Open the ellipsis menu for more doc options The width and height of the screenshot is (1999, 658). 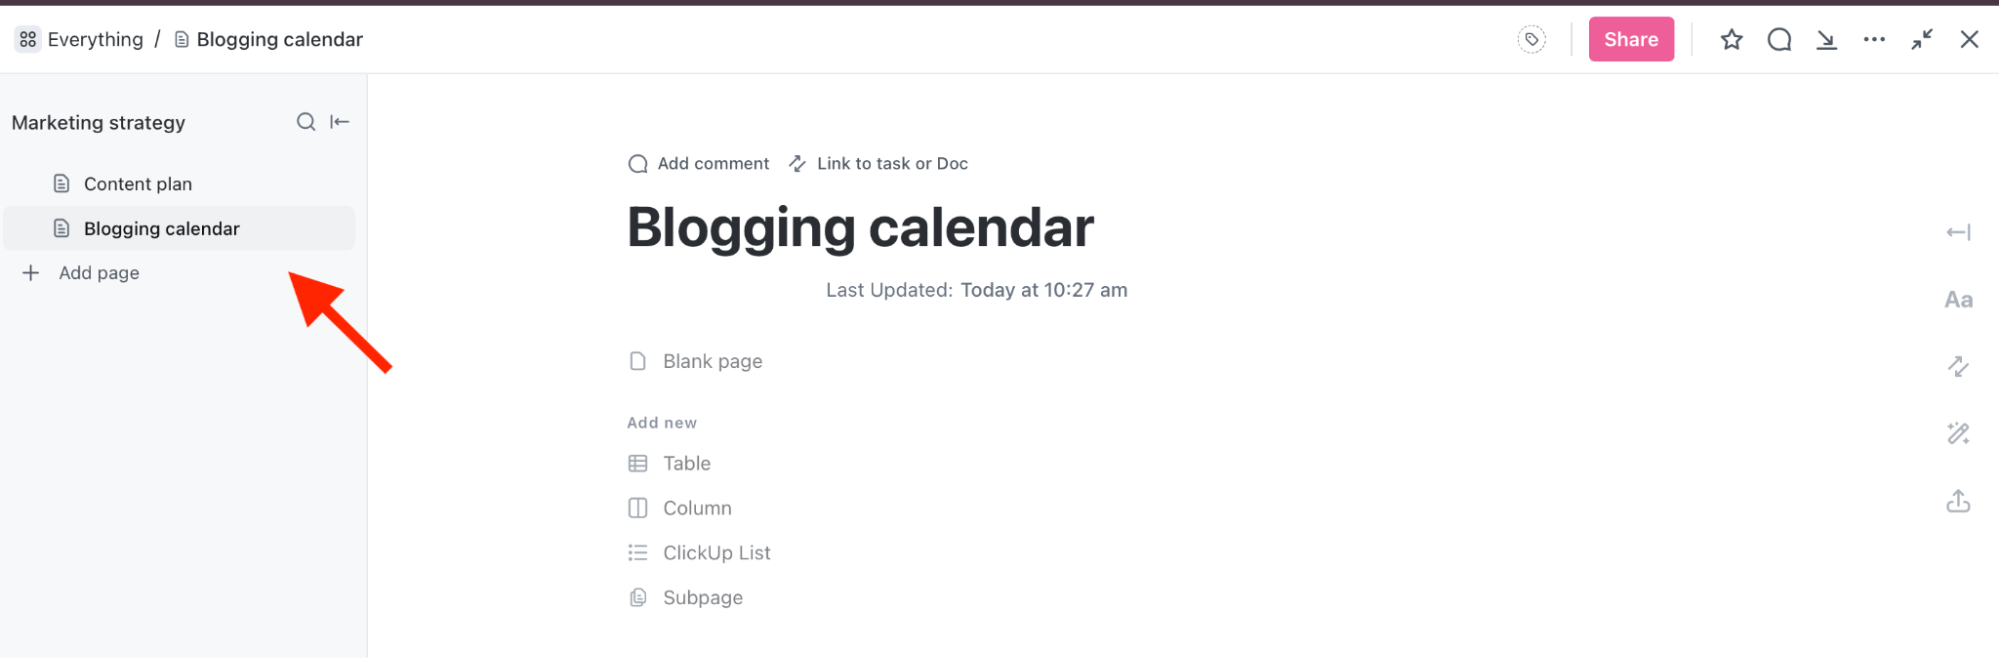1874,39
